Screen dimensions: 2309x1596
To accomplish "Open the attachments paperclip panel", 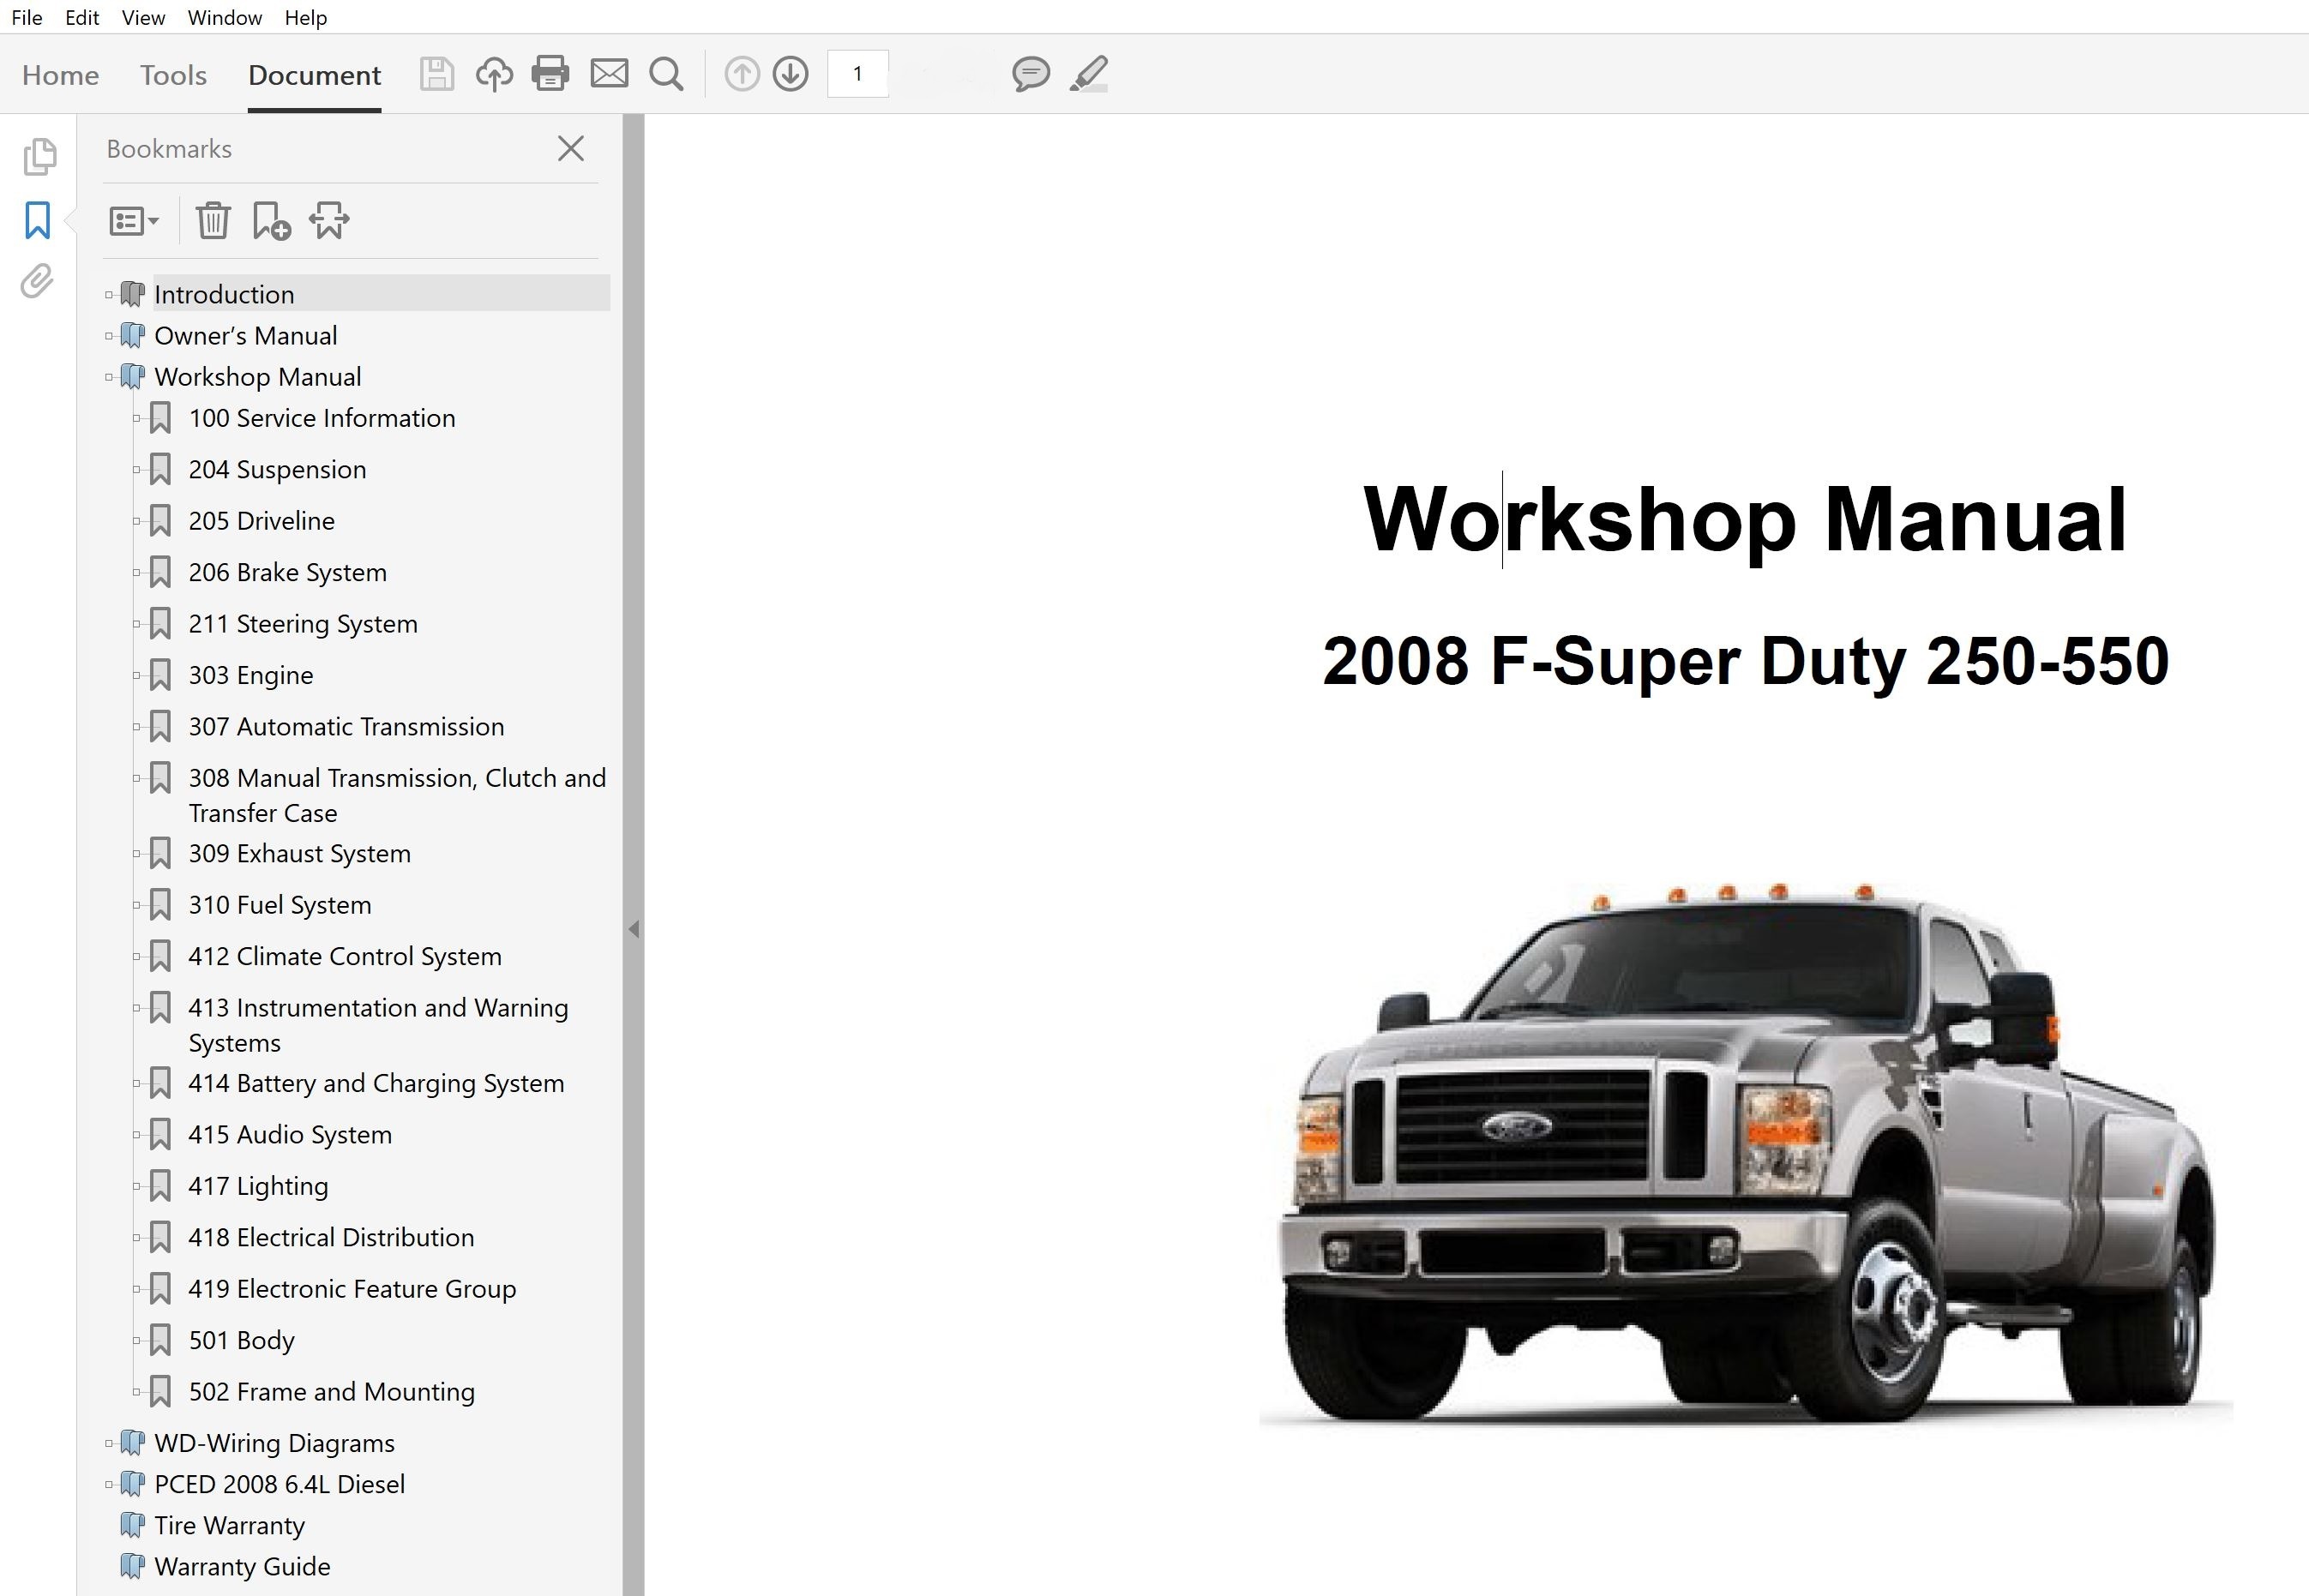I will tap(37, 281).
